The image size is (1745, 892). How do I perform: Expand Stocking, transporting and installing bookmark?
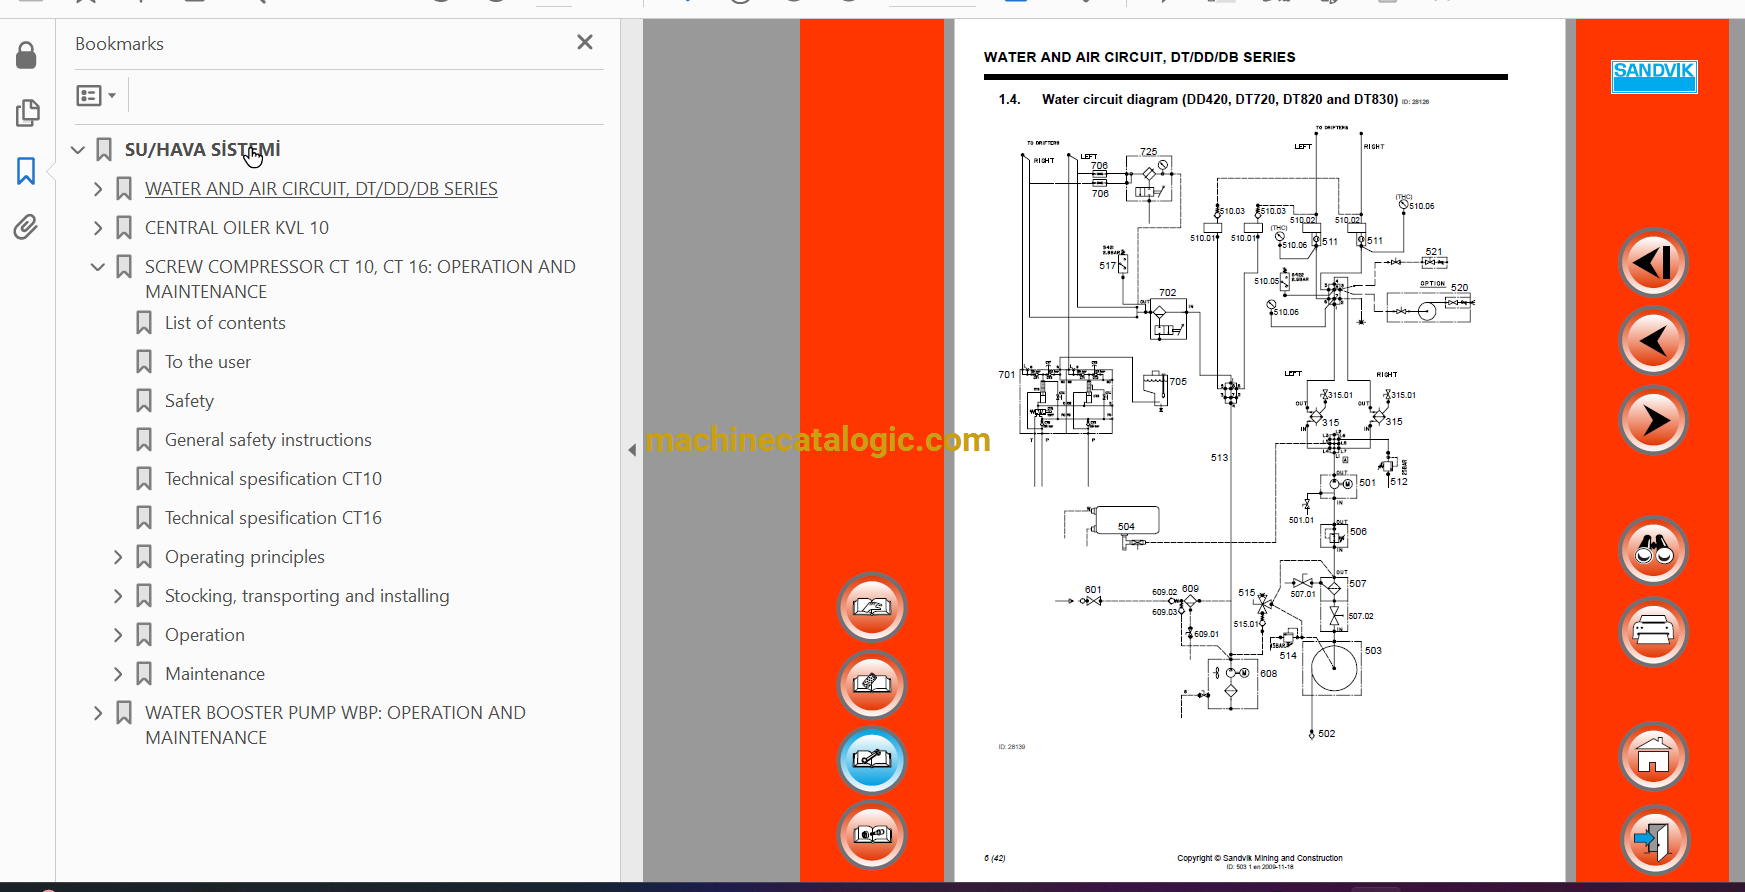click(x=118, y=596)
